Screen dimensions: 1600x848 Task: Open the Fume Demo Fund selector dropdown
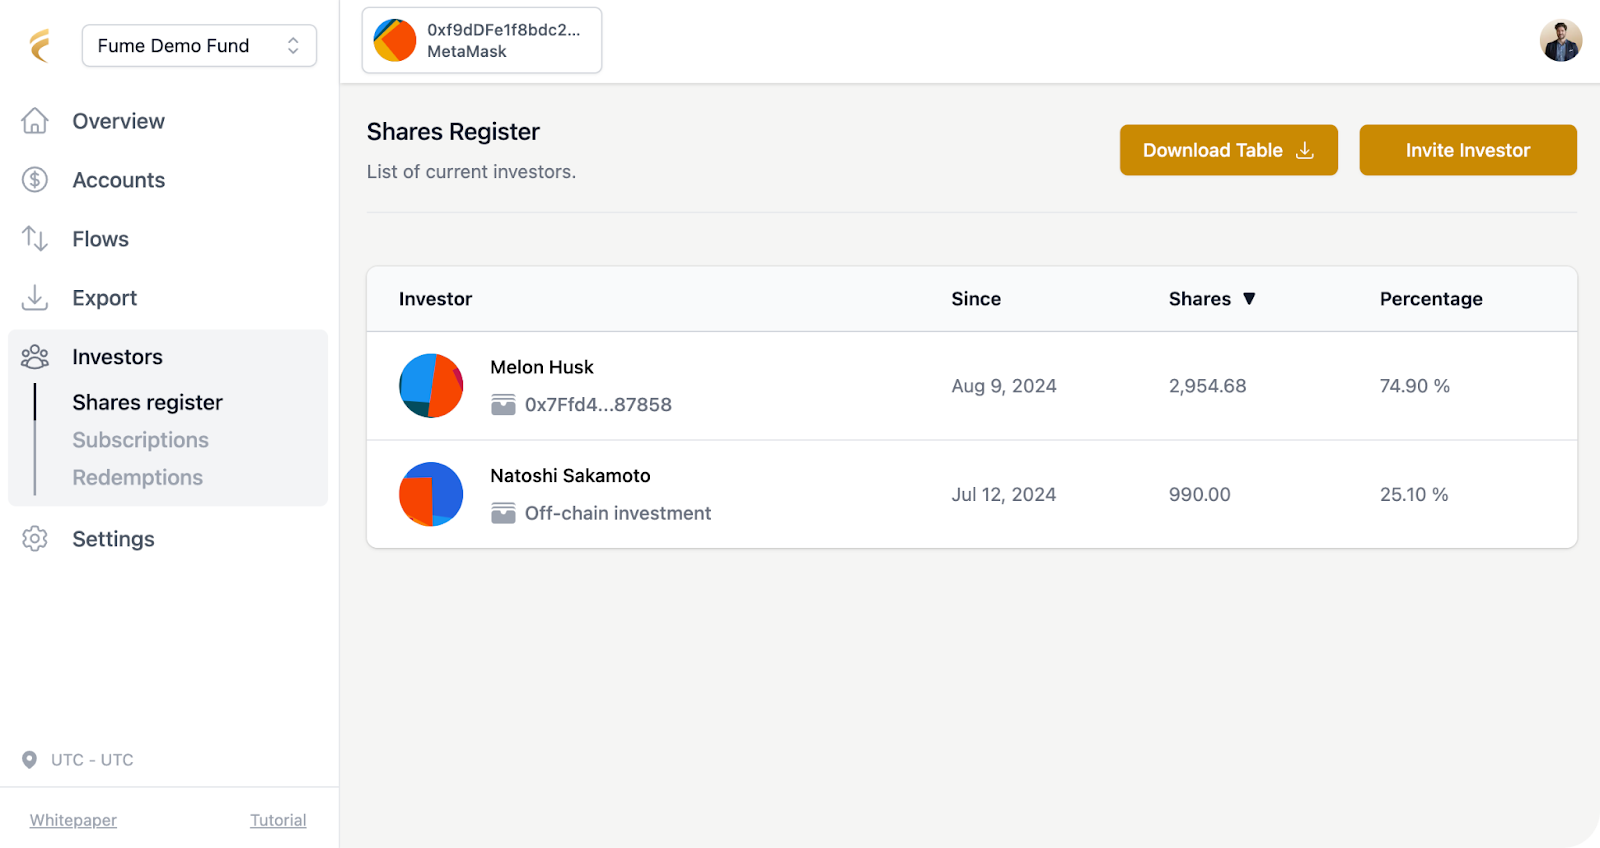click(x=199, y=46)
